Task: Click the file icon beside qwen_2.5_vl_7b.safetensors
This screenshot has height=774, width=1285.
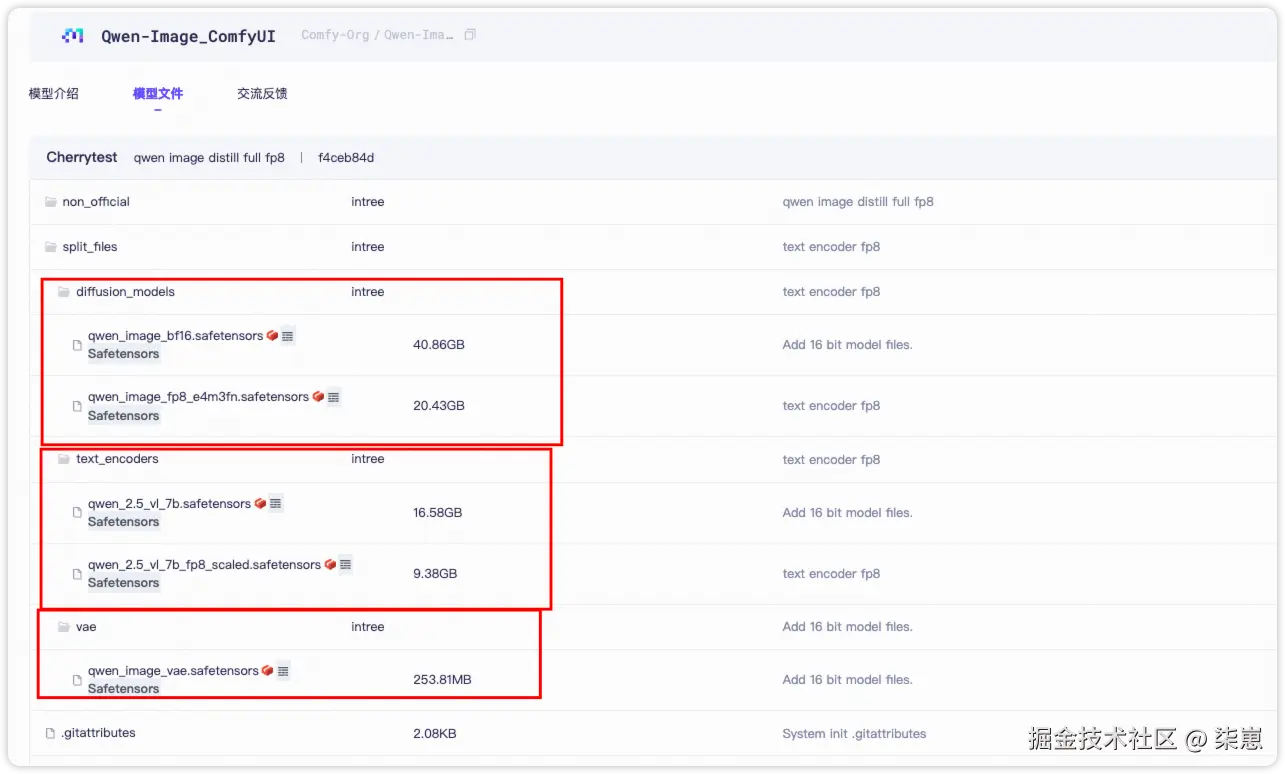Action: 77,513
